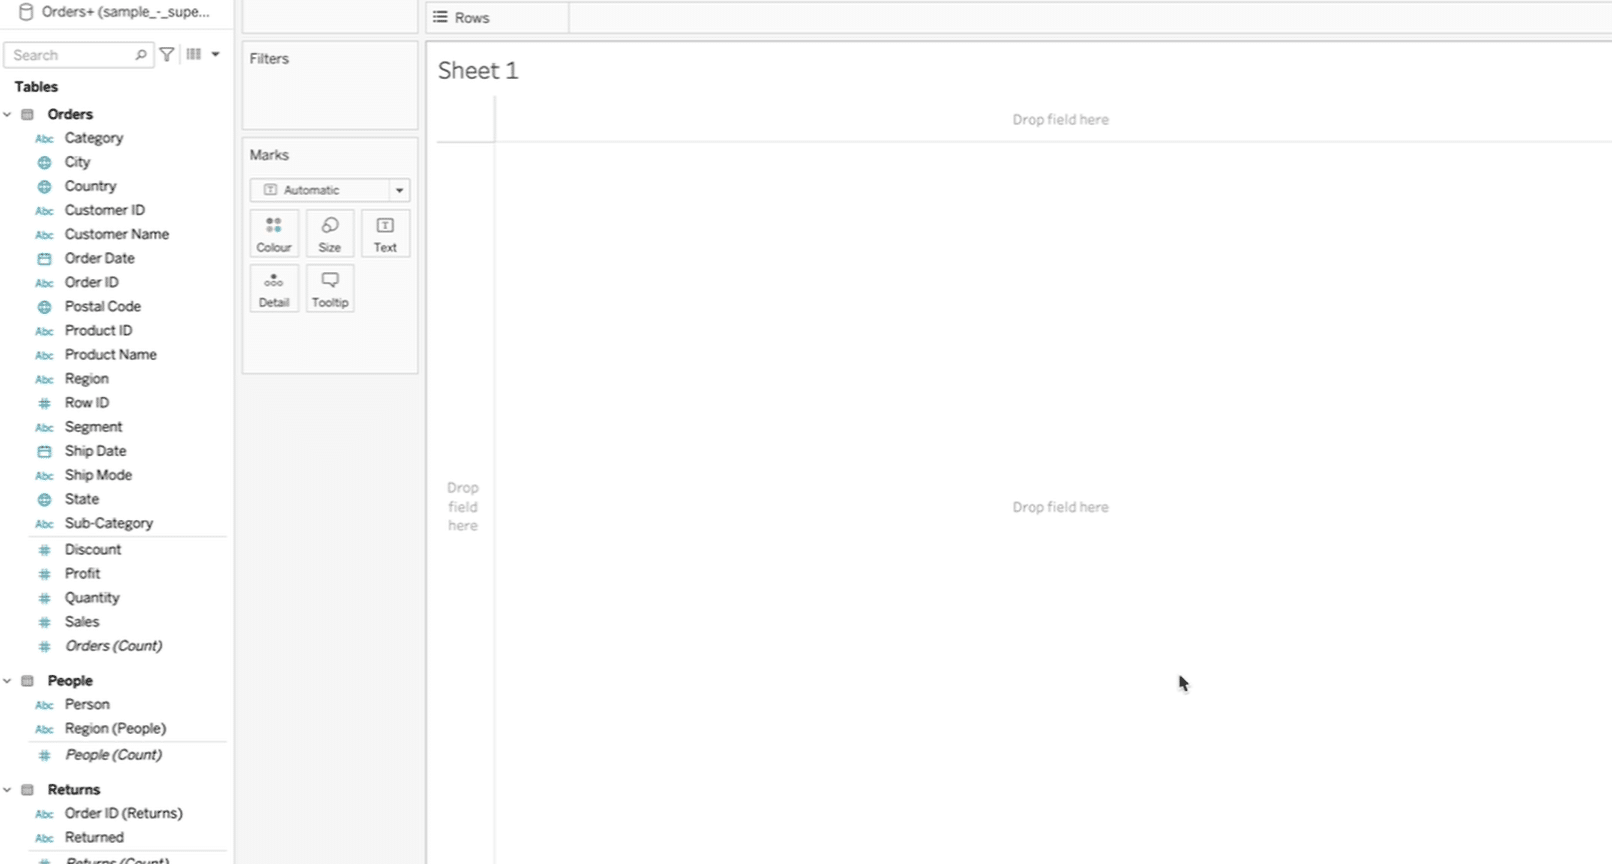The width and height of the screenshot is (1612, 864).
Task: Collapse the Orders table
Action: (x=7, y=114)
